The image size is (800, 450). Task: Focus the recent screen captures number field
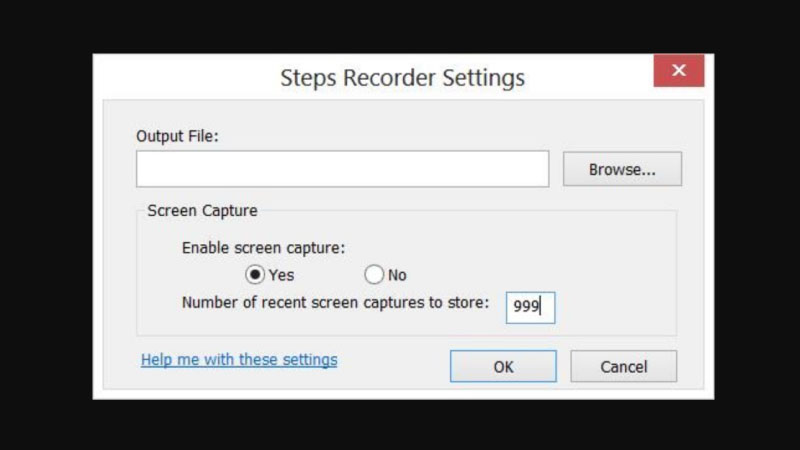click(x=530, y=307)
